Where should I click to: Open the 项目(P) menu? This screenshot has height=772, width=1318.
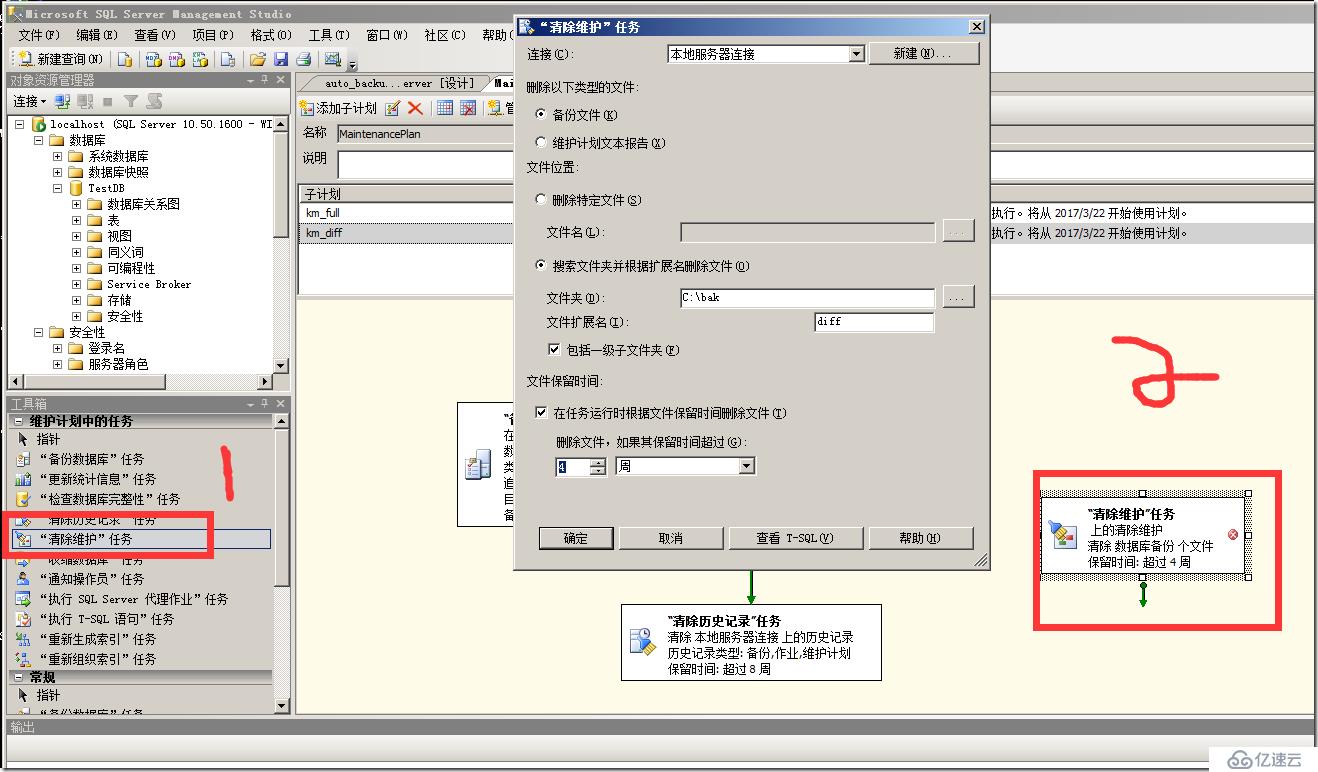click(x=213, y=35)
